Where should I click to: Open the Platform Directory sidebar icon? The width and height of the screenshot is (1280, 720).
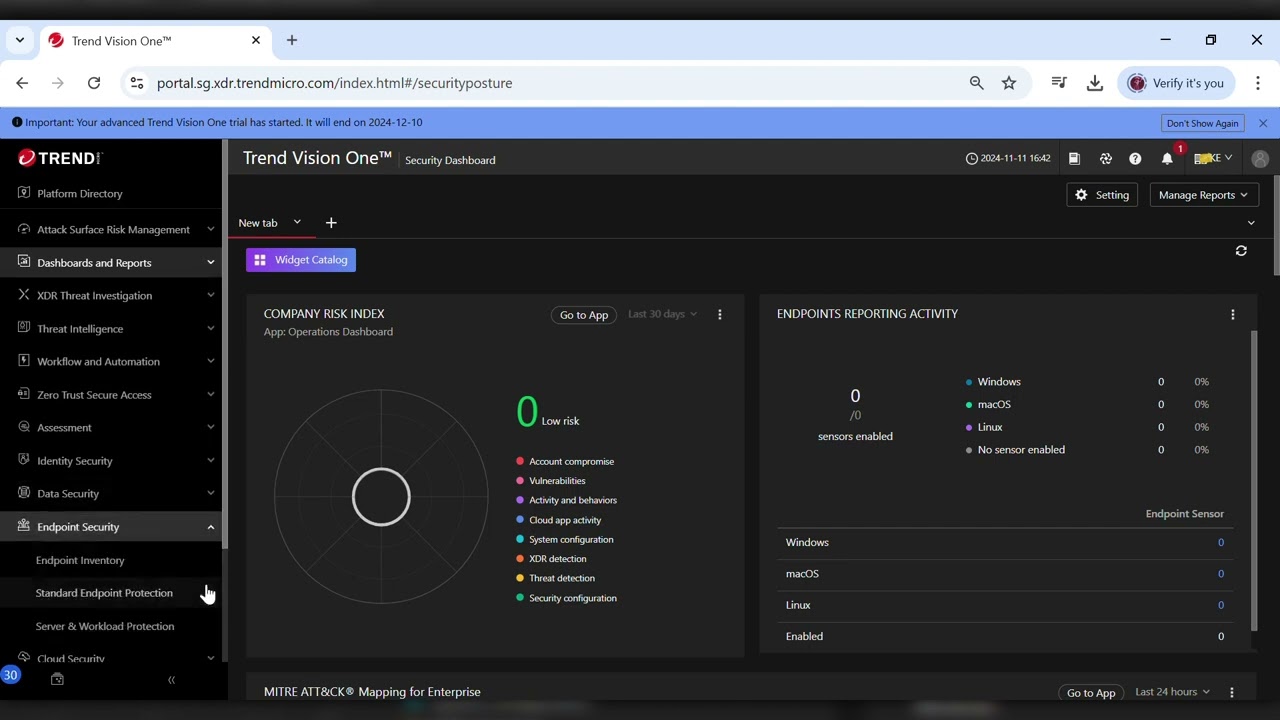click(24, 193)
